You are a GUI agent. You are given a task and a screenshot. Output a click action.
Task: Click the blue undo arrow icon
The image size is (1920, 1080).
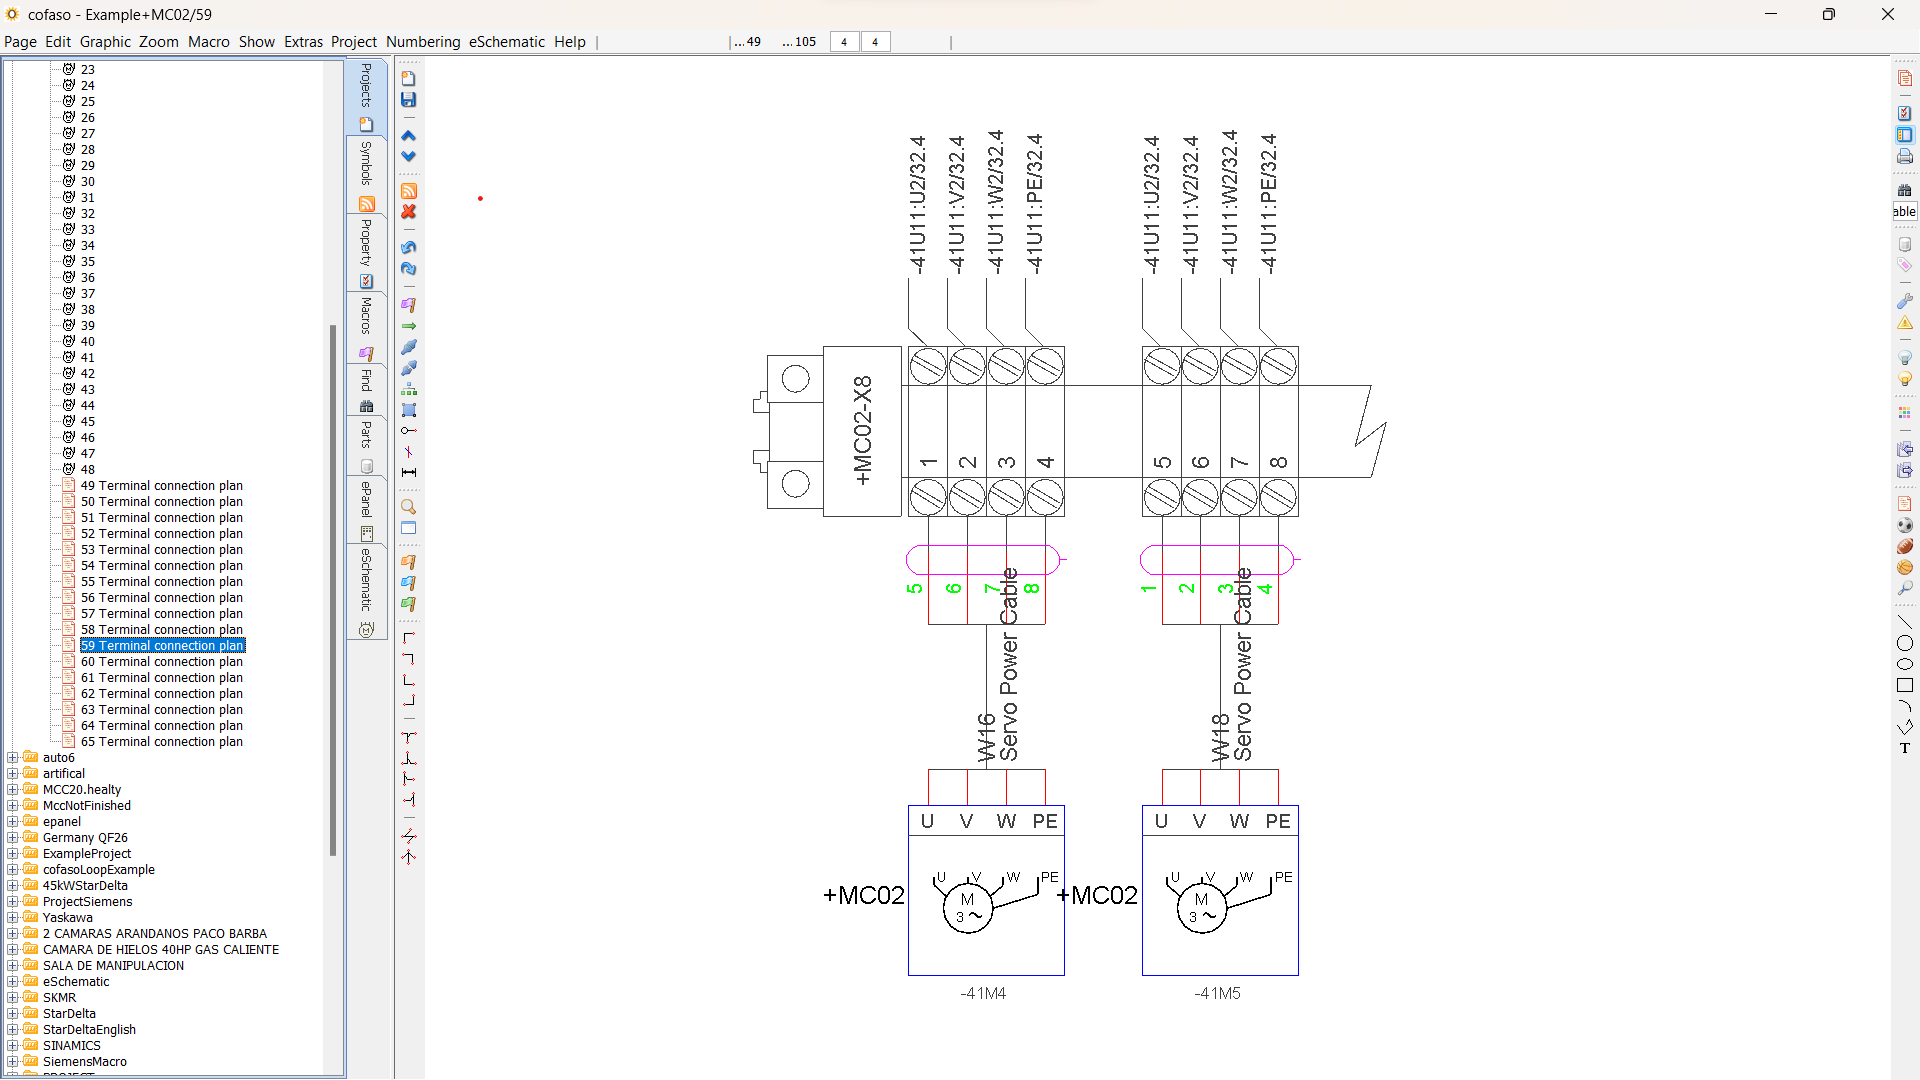408,247
